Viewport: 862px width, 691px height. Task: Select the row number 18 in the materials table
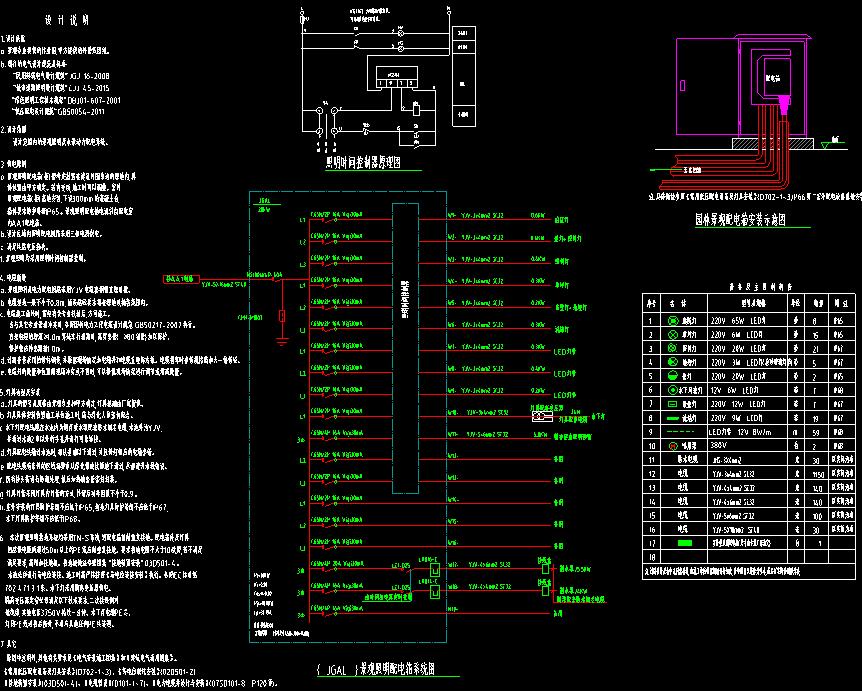[651, 557]
